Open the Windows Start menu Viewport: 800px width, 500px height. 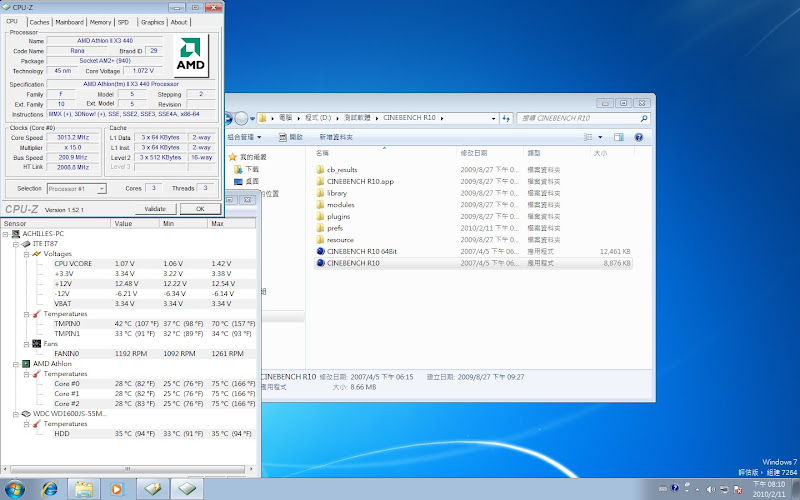pos(14,490)
